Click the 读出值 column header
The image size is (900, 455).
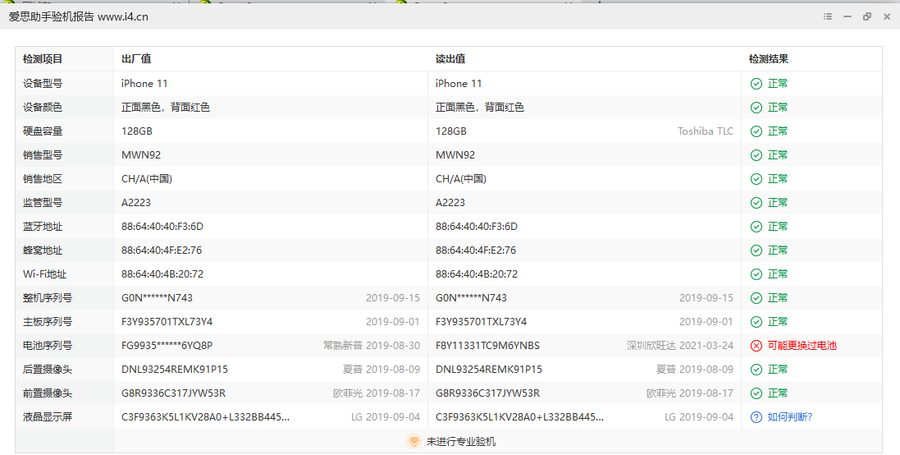point(450,59)
